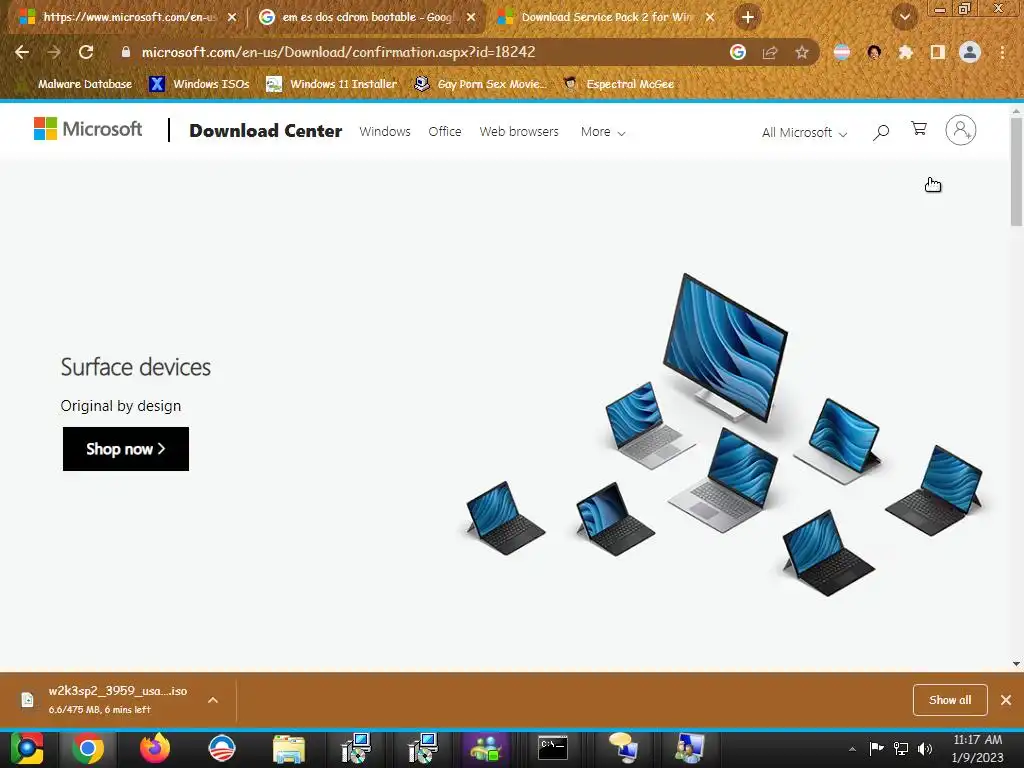Open the Espectral McGee bookmark

pos(618,84)
